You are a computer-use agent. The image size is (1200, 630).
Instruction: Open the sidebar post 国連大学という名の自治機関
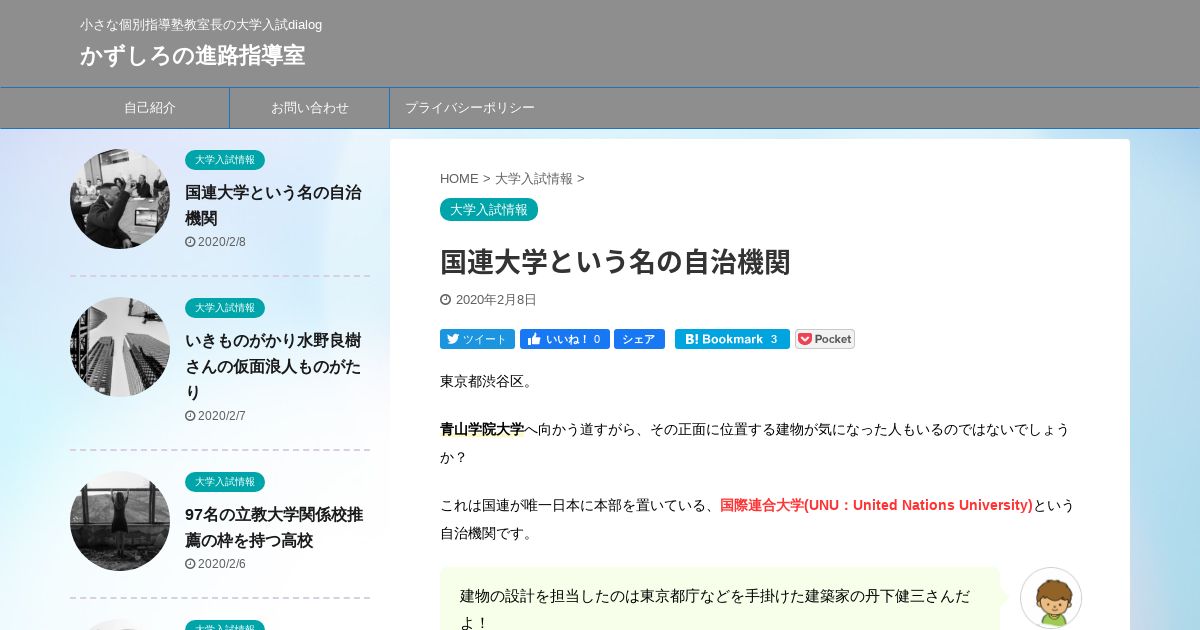pos(273,205)
